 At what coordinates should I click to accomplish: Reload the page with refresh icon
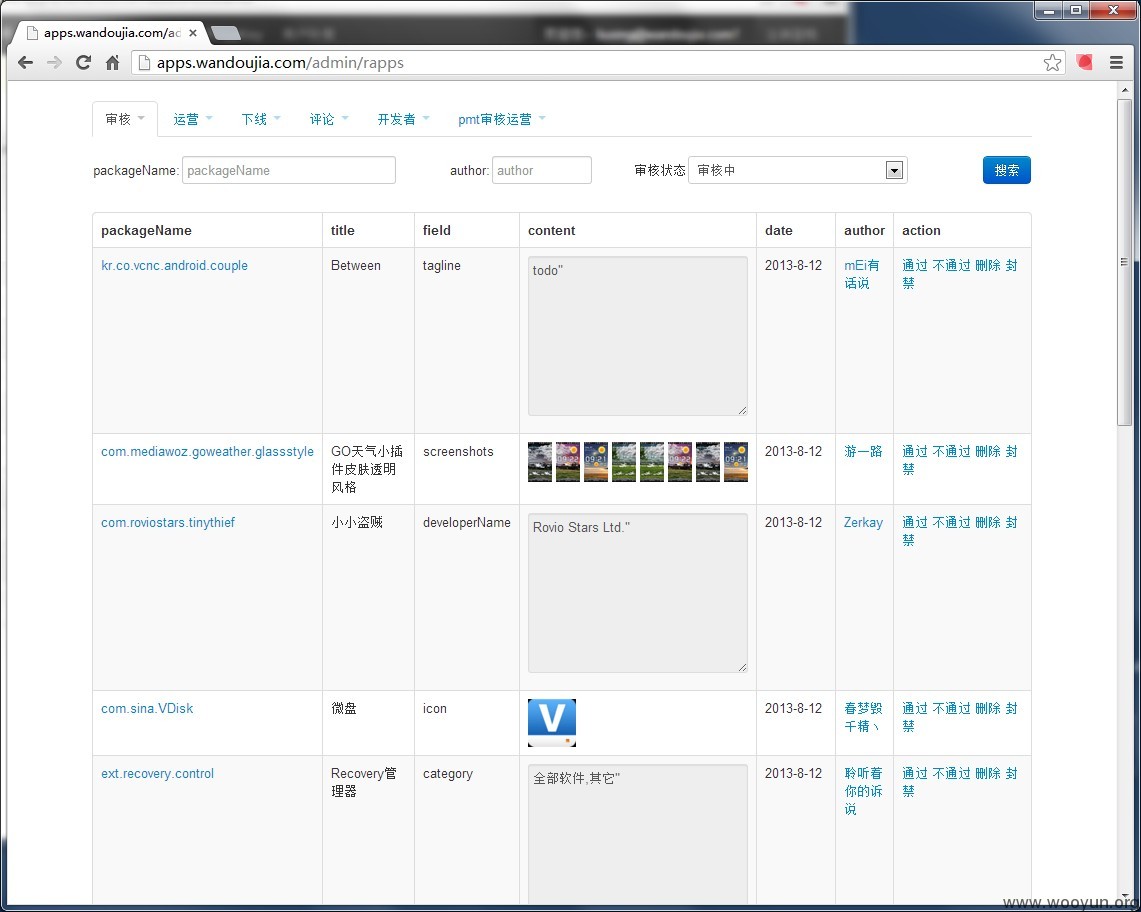(84, 63)
